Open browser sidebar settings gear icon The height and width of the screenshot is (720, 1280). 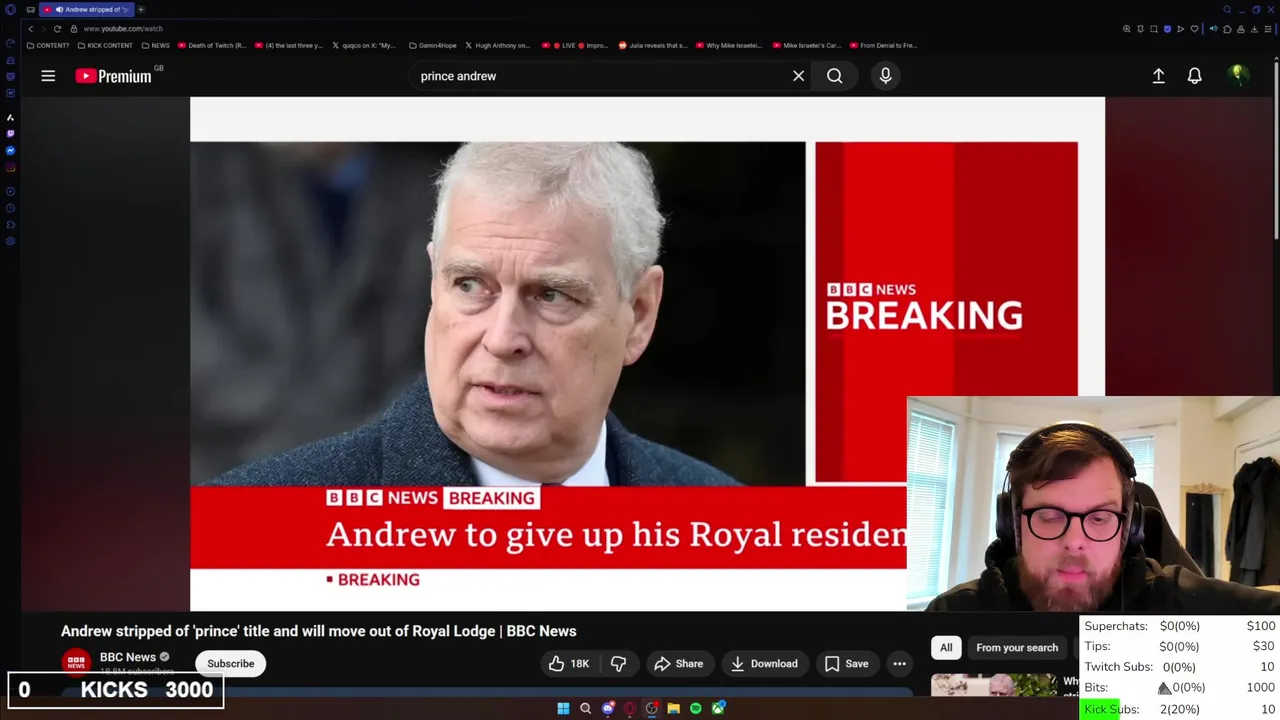(x=10, y=241)
